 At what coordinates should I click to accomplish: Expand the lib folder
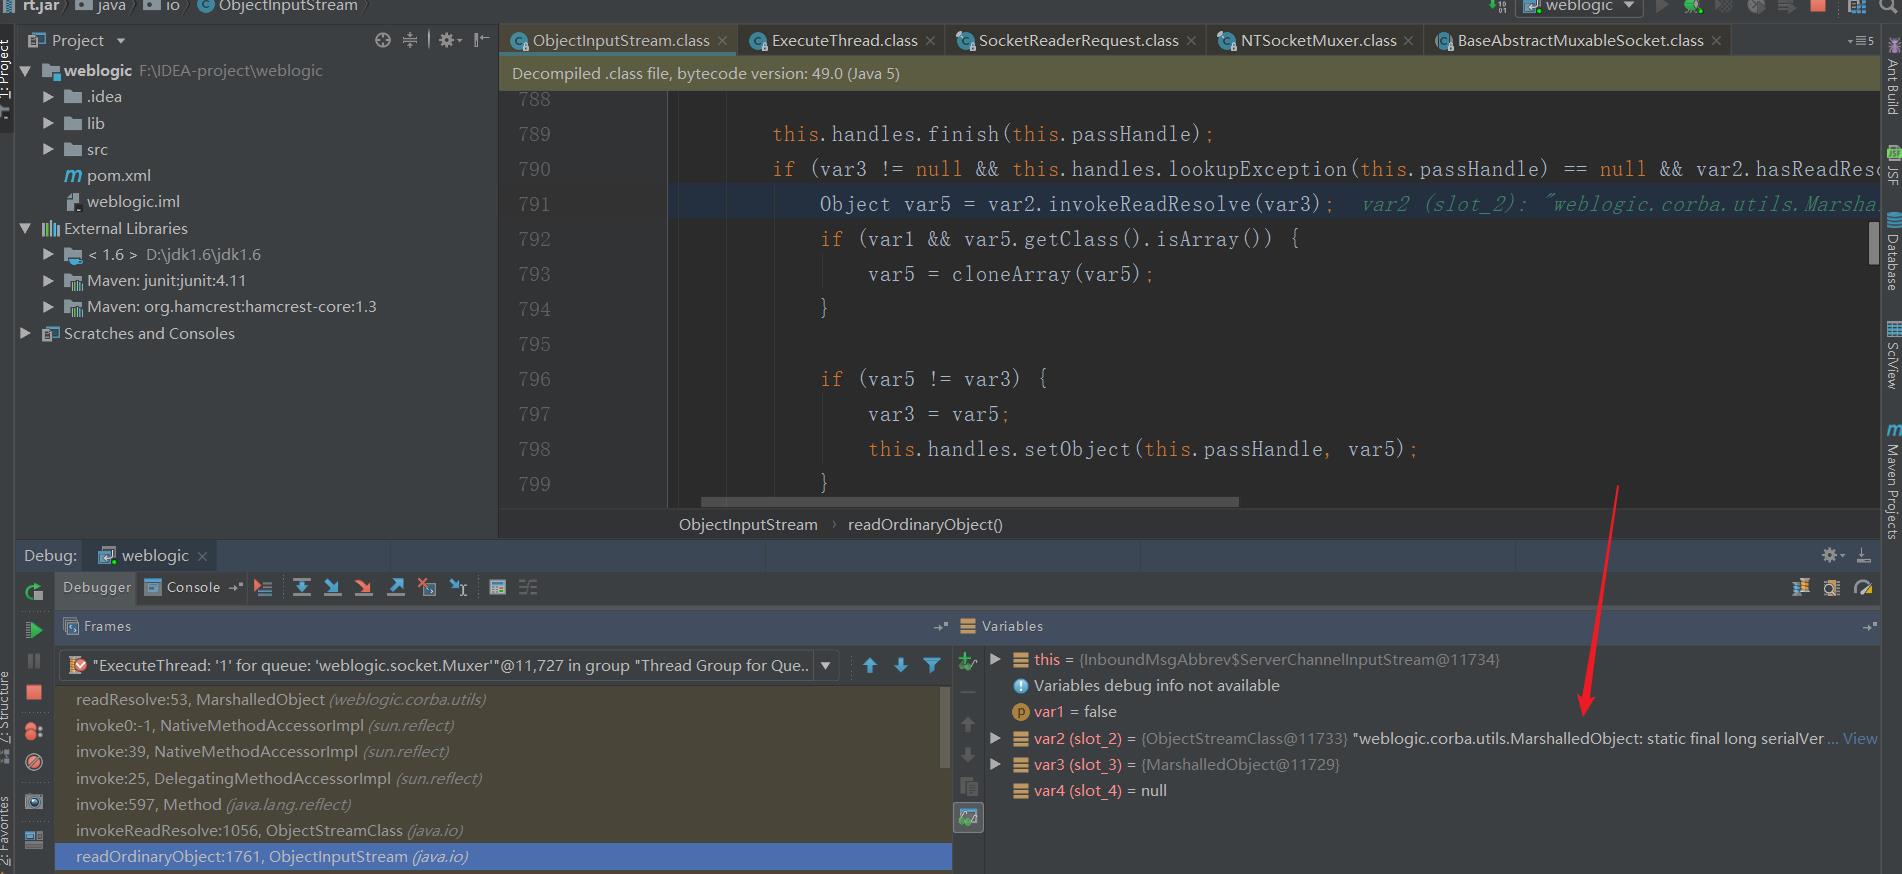47,123
